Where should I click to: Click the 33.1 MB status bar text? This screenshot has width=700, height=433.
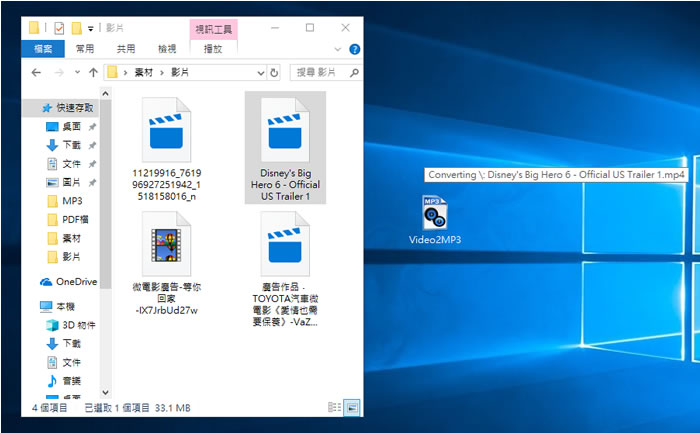pos(172,408)
